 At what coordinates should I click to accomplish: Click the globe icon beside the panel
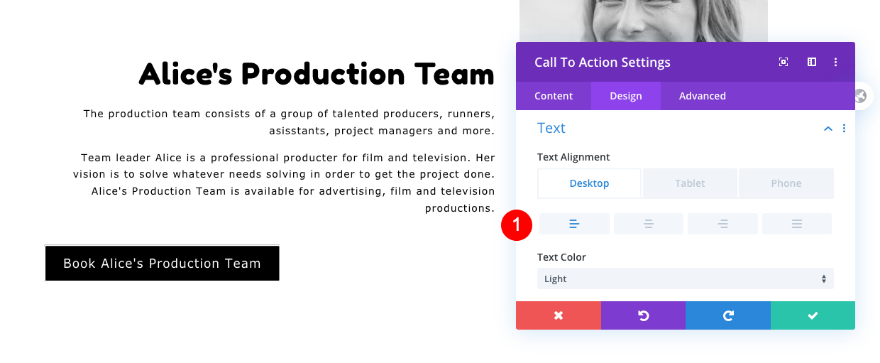[860, 96]
